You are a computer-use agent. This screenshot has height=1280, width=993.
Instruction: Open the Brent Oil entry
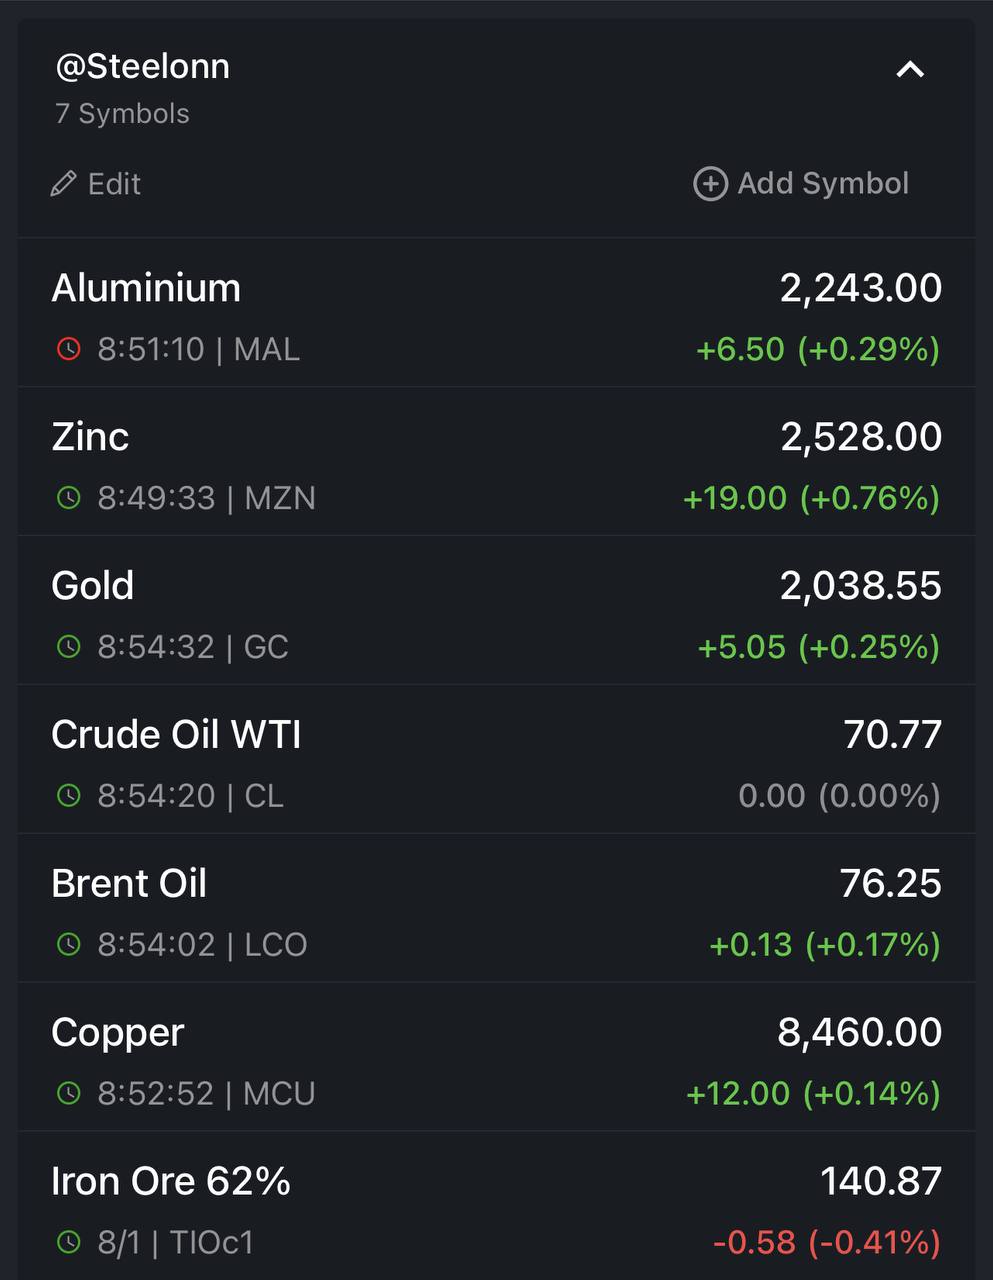496,908
